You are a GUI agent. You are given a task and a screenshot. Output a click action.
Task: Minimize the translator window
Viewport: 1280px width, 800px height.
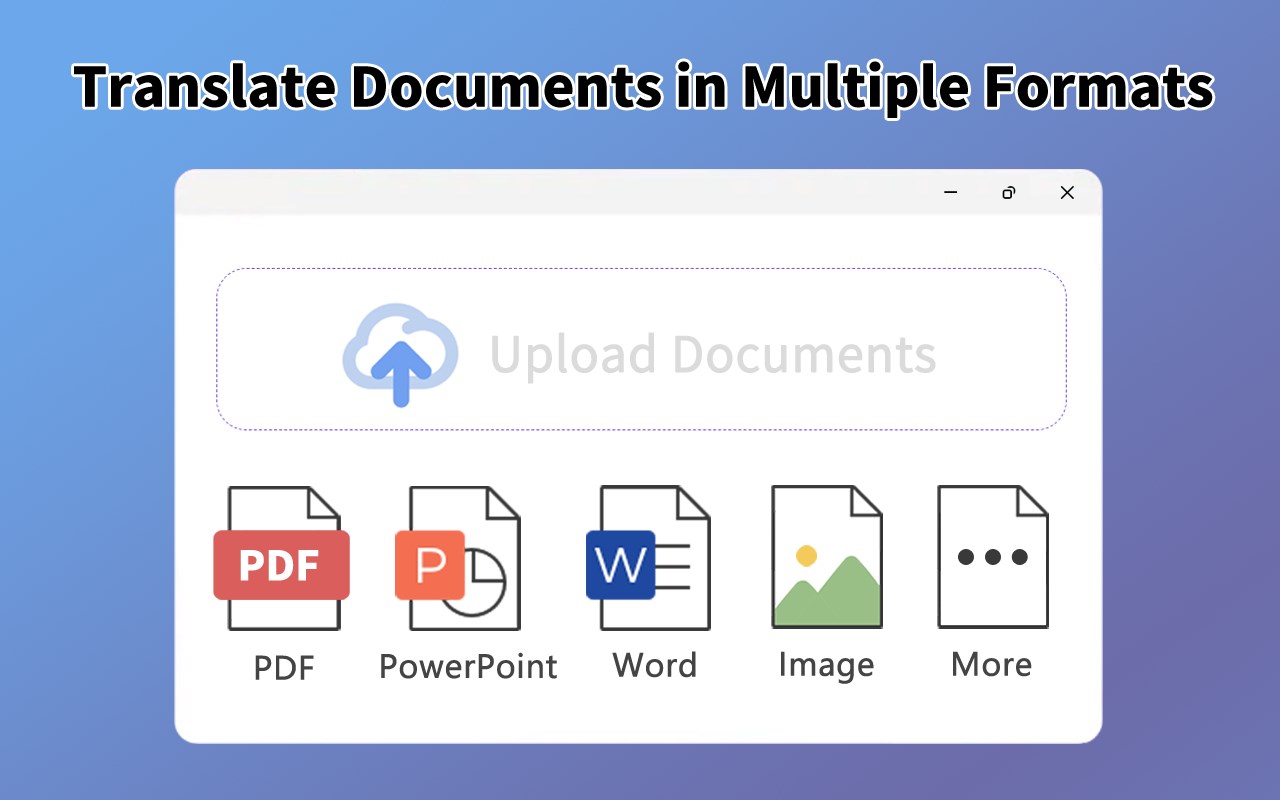coord(951,192)
